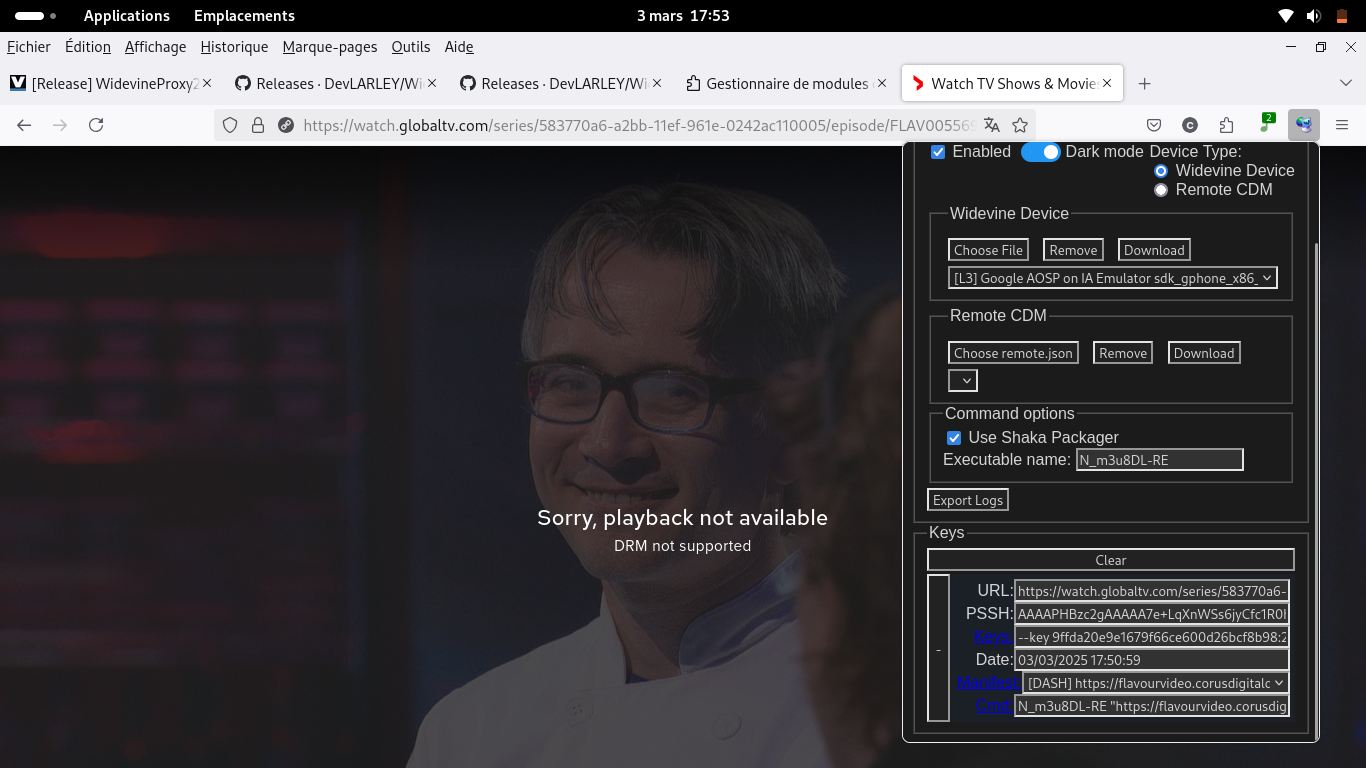The width and height of the screenshot is (1366, 768).
Task: Click the browser address bar URL
Action: 640,125
